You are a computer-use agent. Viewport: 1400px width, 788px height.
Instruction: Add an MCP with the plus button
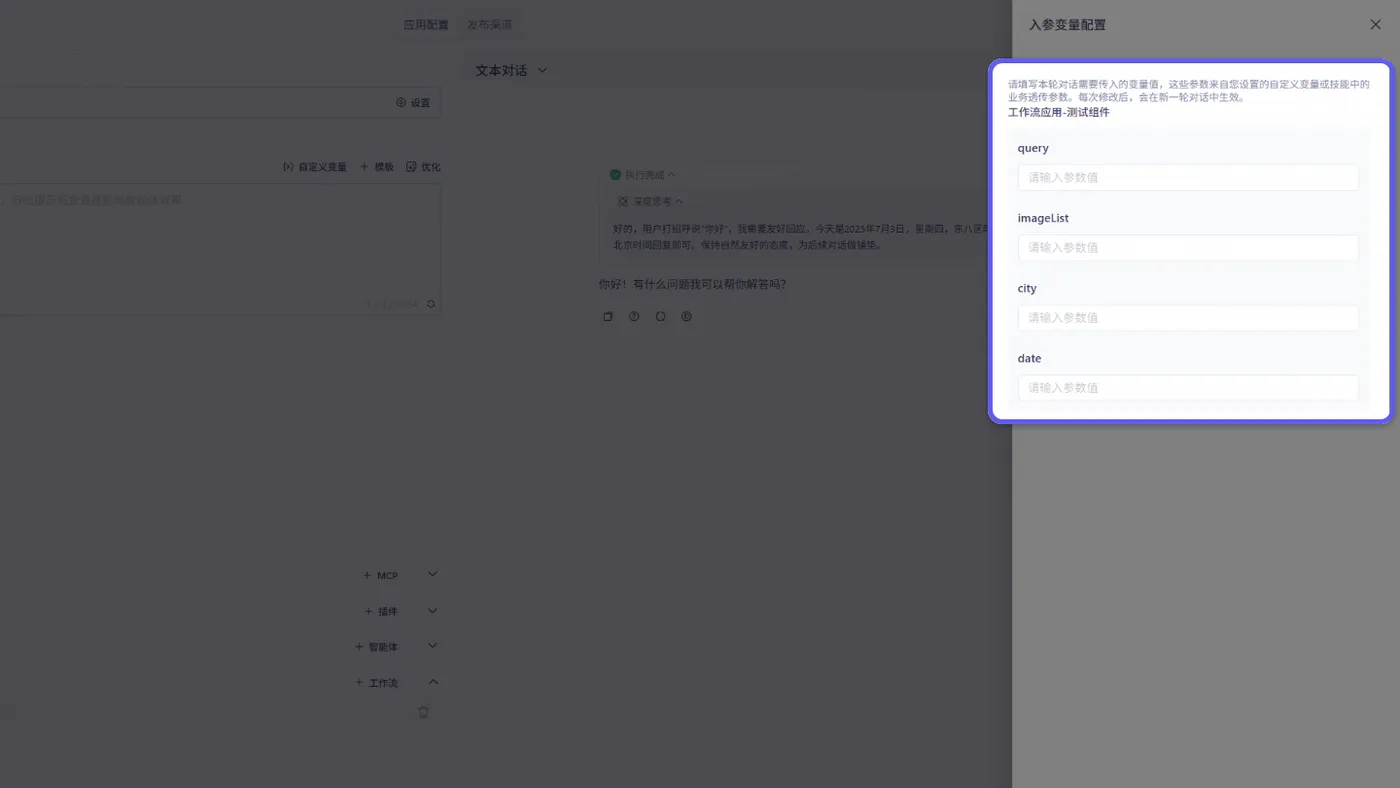(x=380, y=575)
